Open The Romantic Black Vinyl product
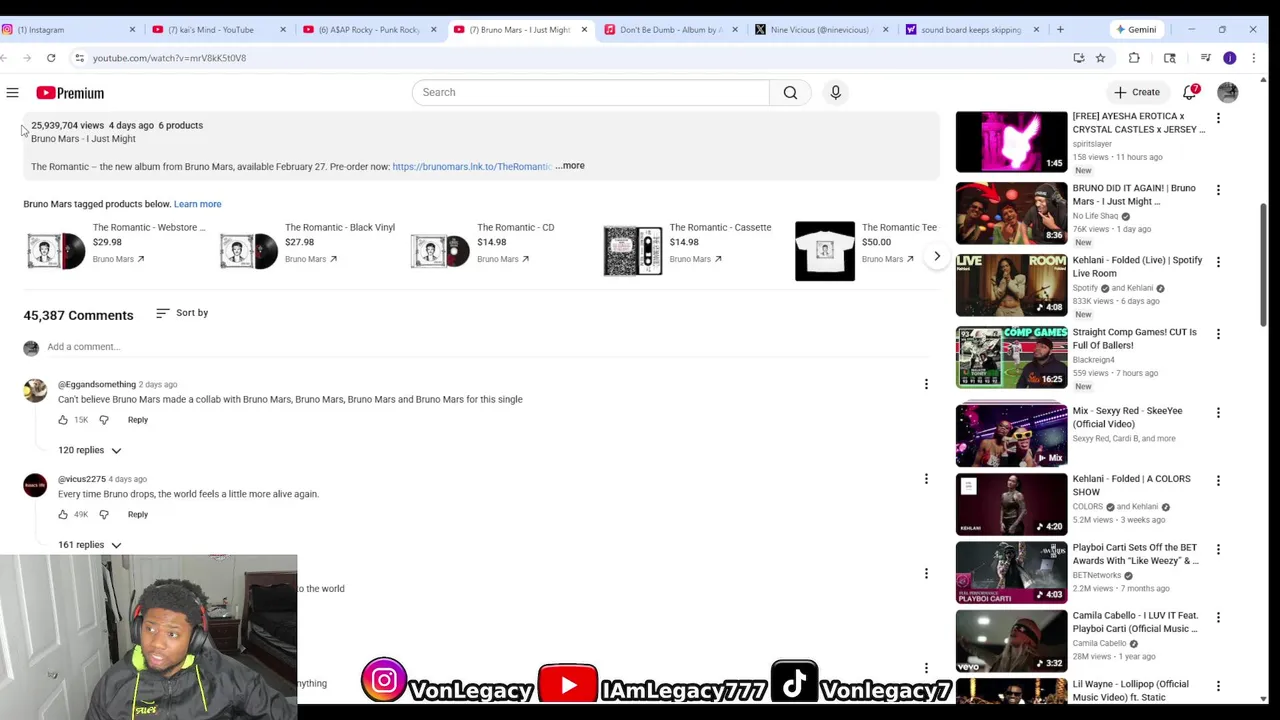The image size is (1280, 720). [308, 249]
